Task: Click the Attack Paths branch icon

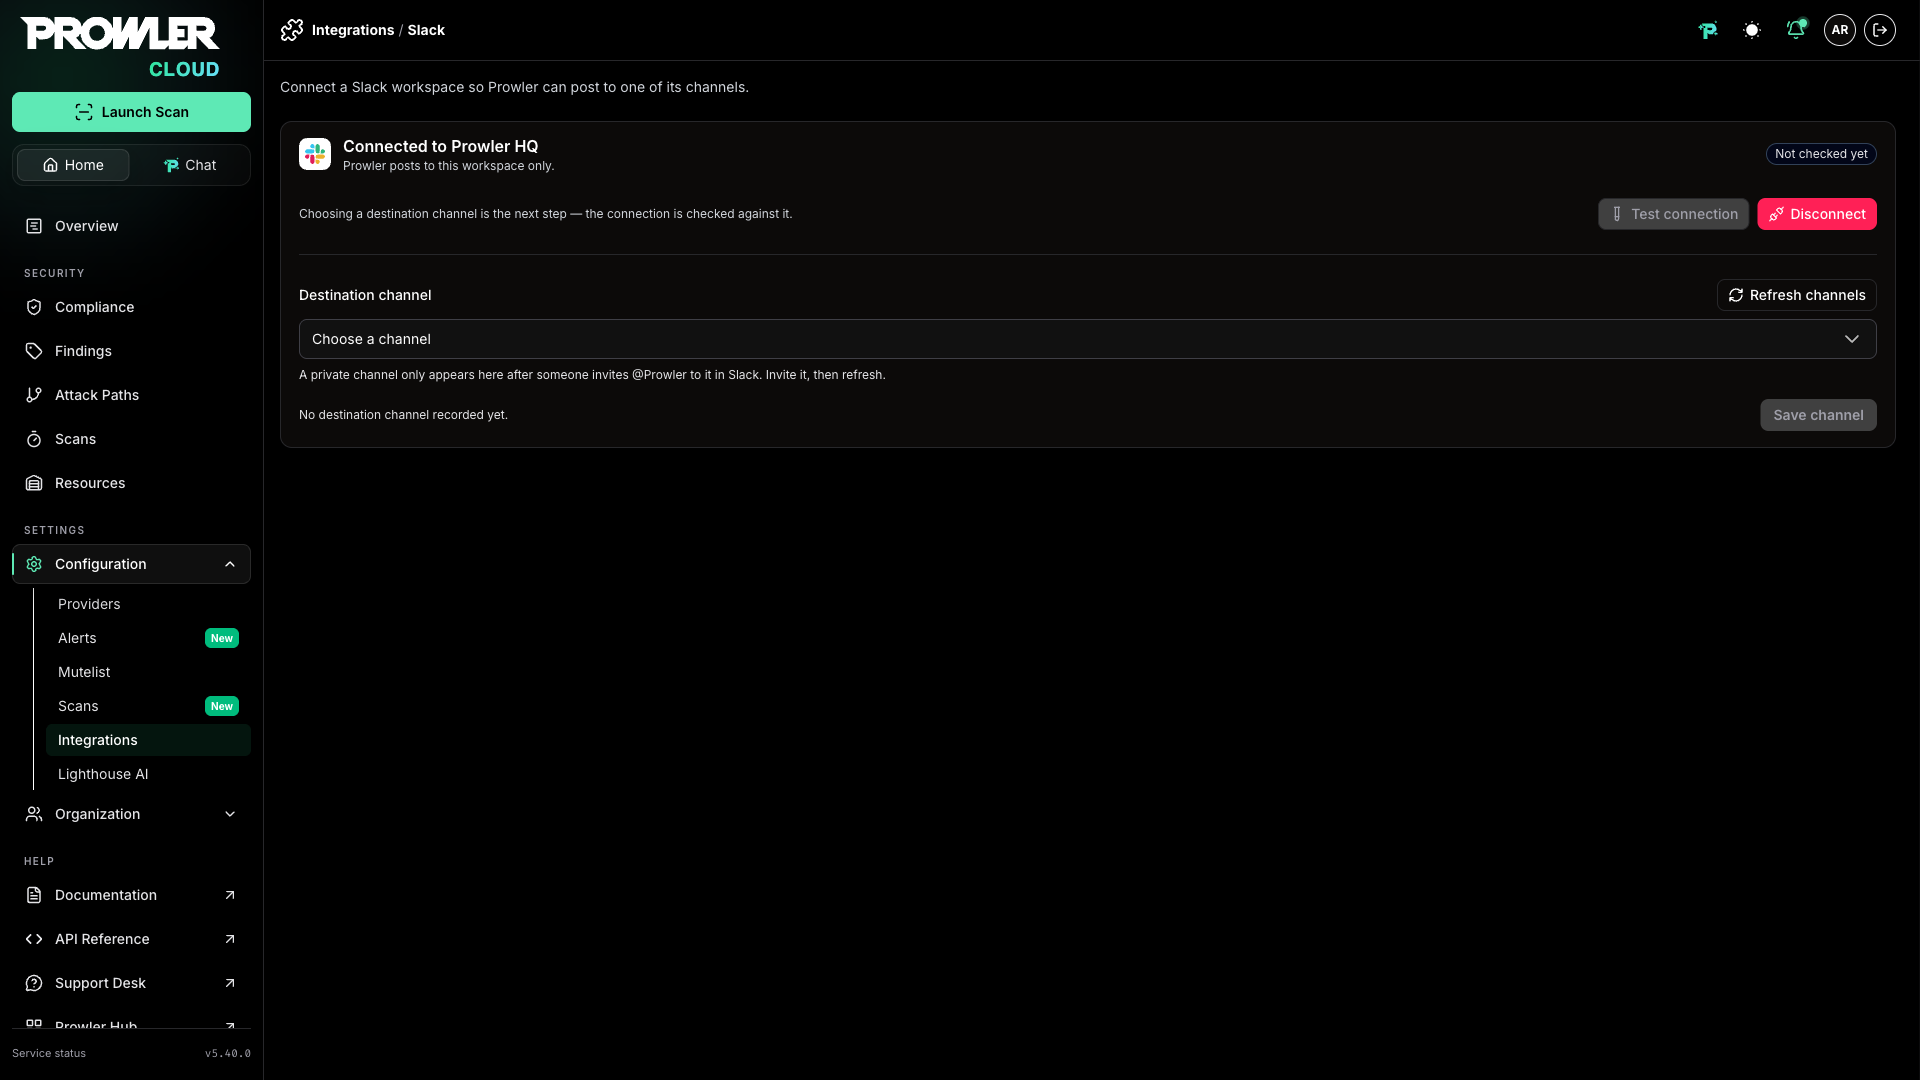Action: (x=34, y=395)
